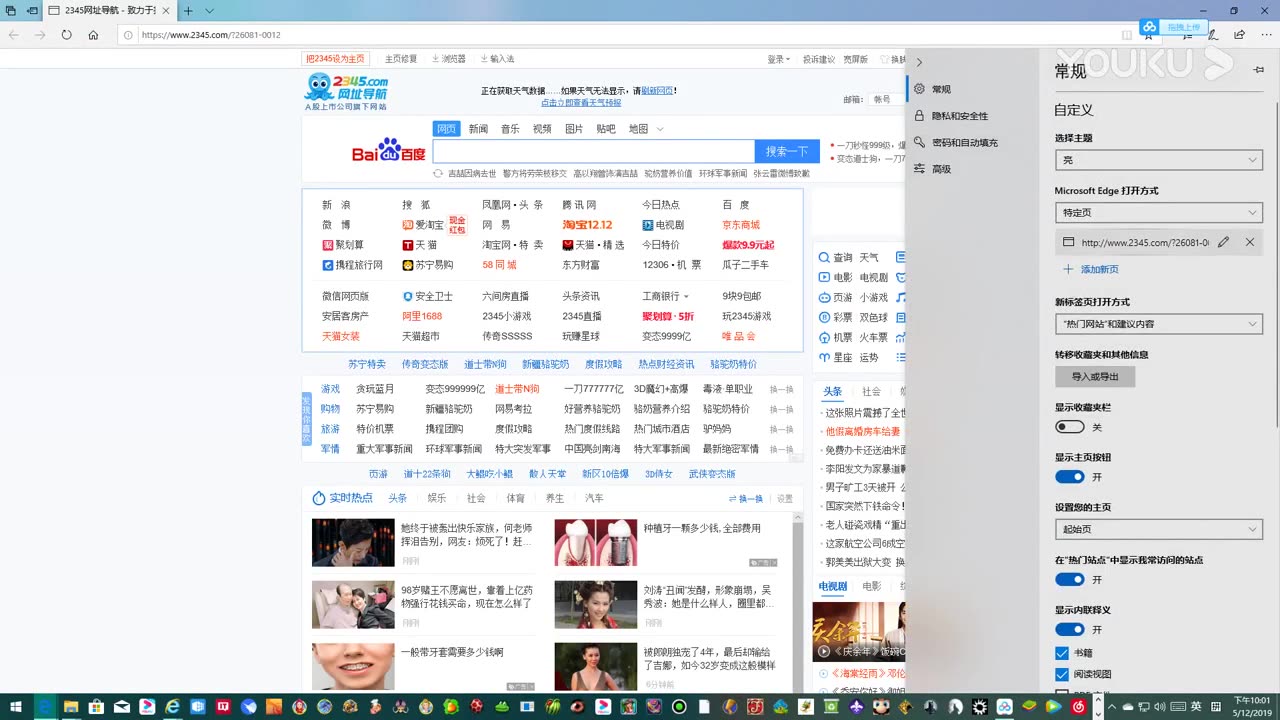Click the plus icon to add new page
1280x720 pixels.
tap(1068, 269)
